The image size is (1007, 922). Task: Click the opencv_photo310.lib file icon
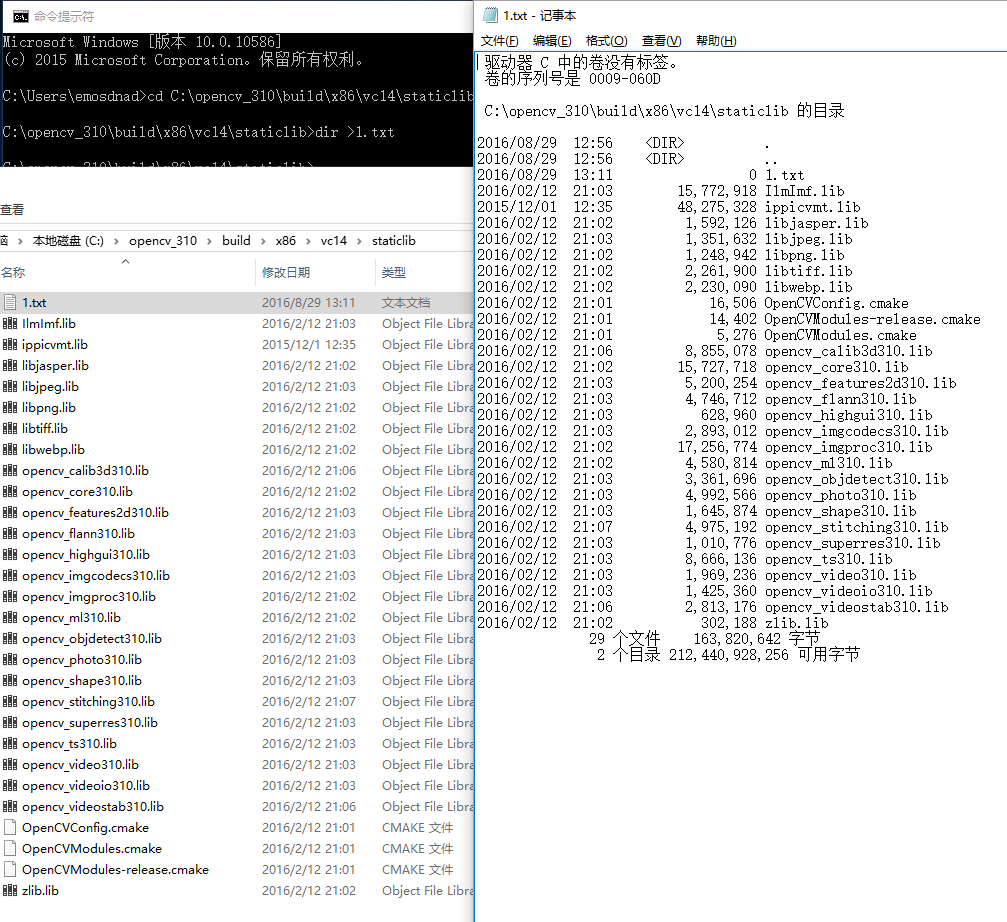[10, 659]
